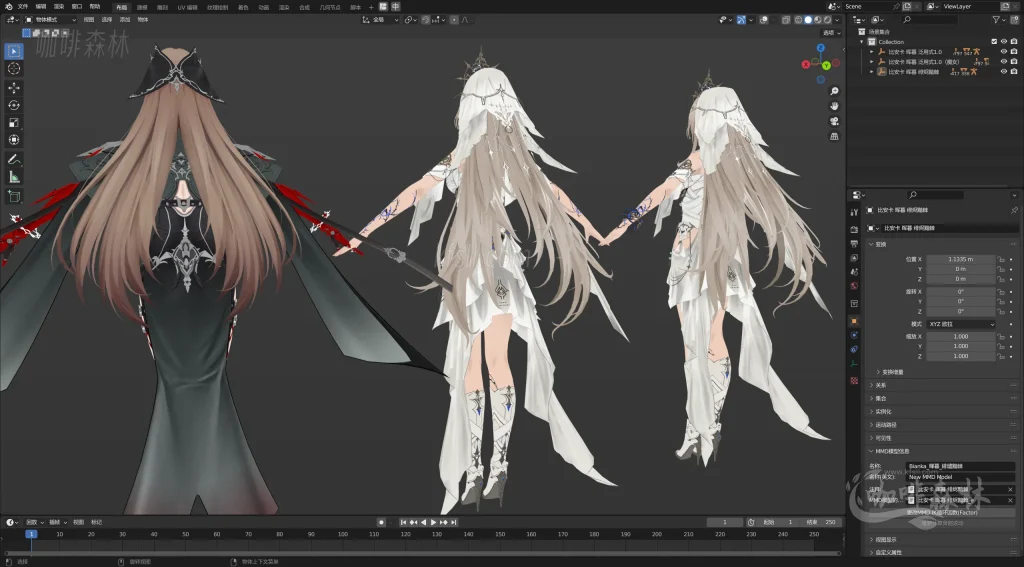Select the Measure tool
Image resolution: width=1024 pixels, height=567 pixels.
tap(14, 177)
